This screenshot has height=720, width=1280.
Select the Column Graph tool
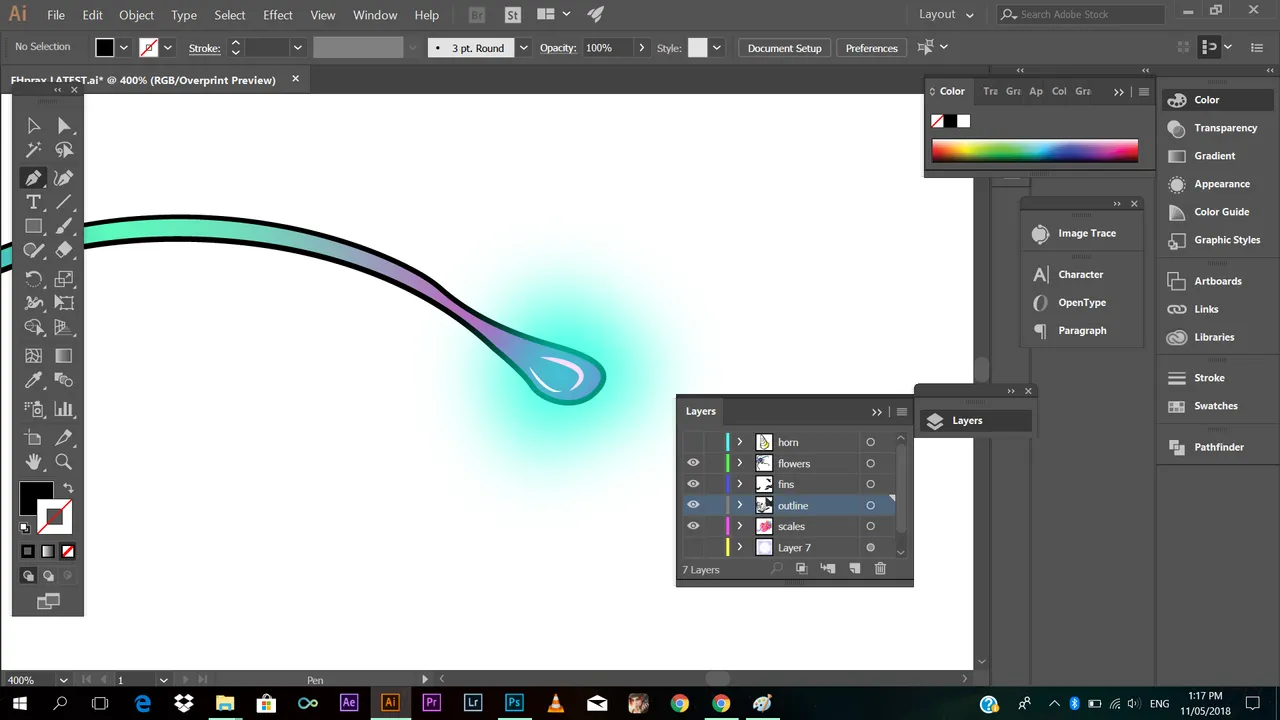(x=64, y=409)
